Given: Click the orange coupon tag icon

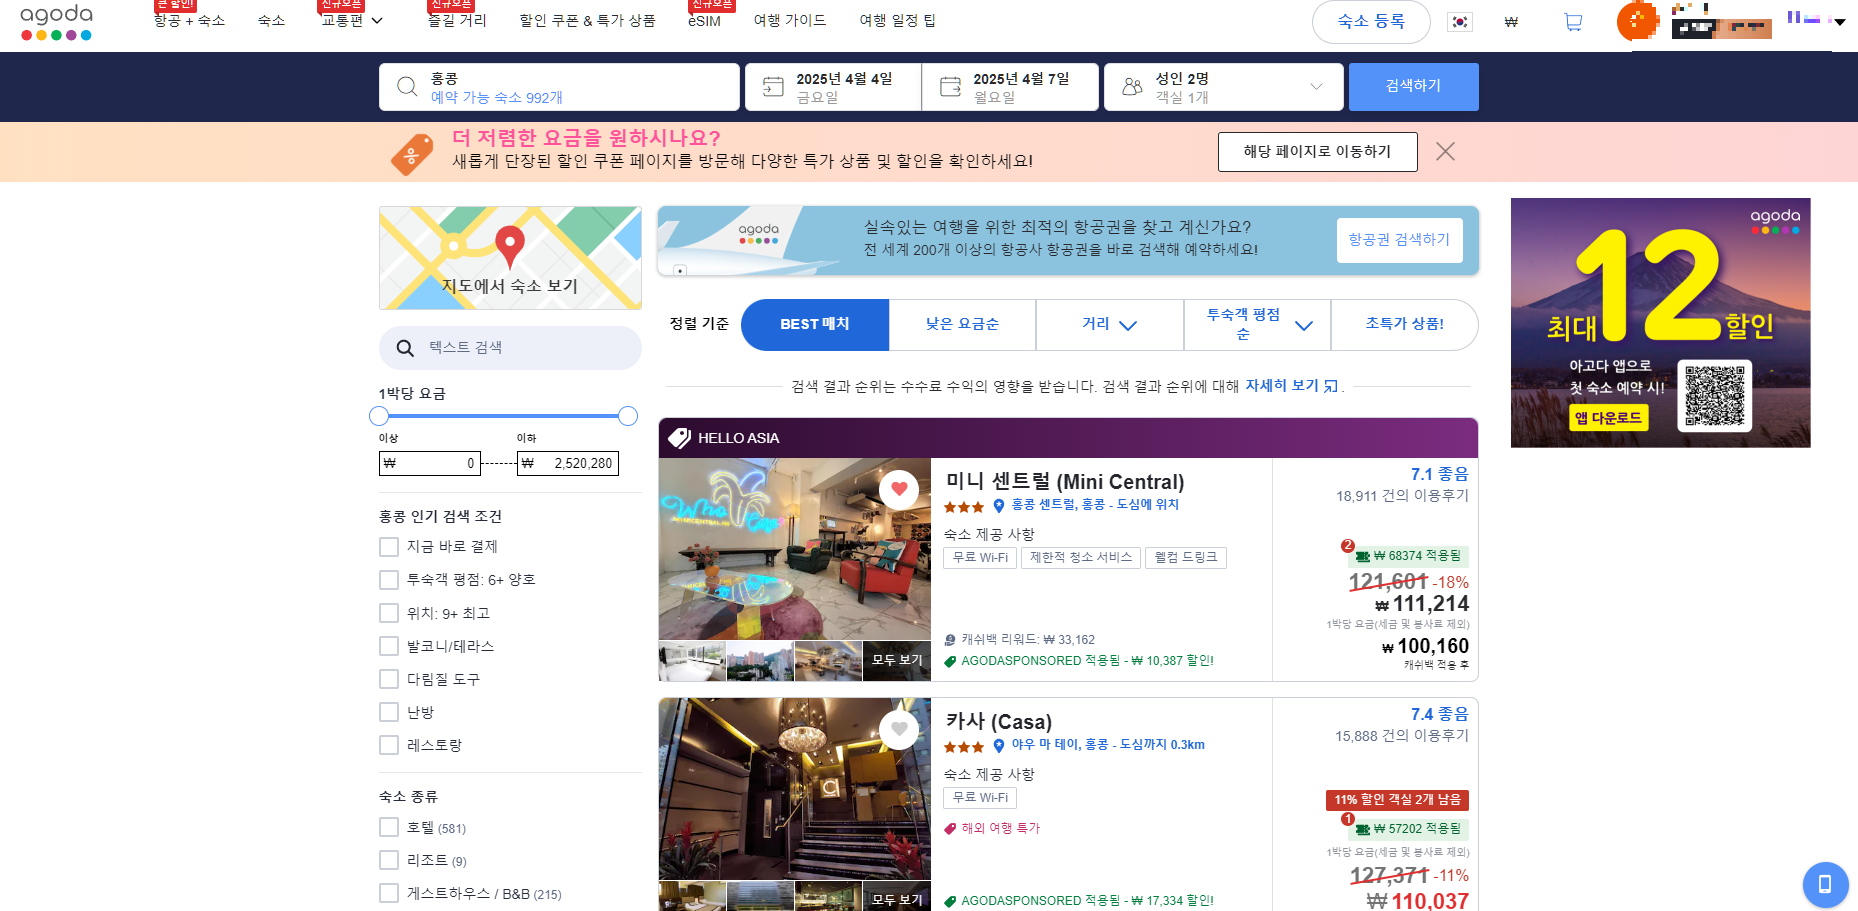Looking at the screenshot, I should pos(412,154).
